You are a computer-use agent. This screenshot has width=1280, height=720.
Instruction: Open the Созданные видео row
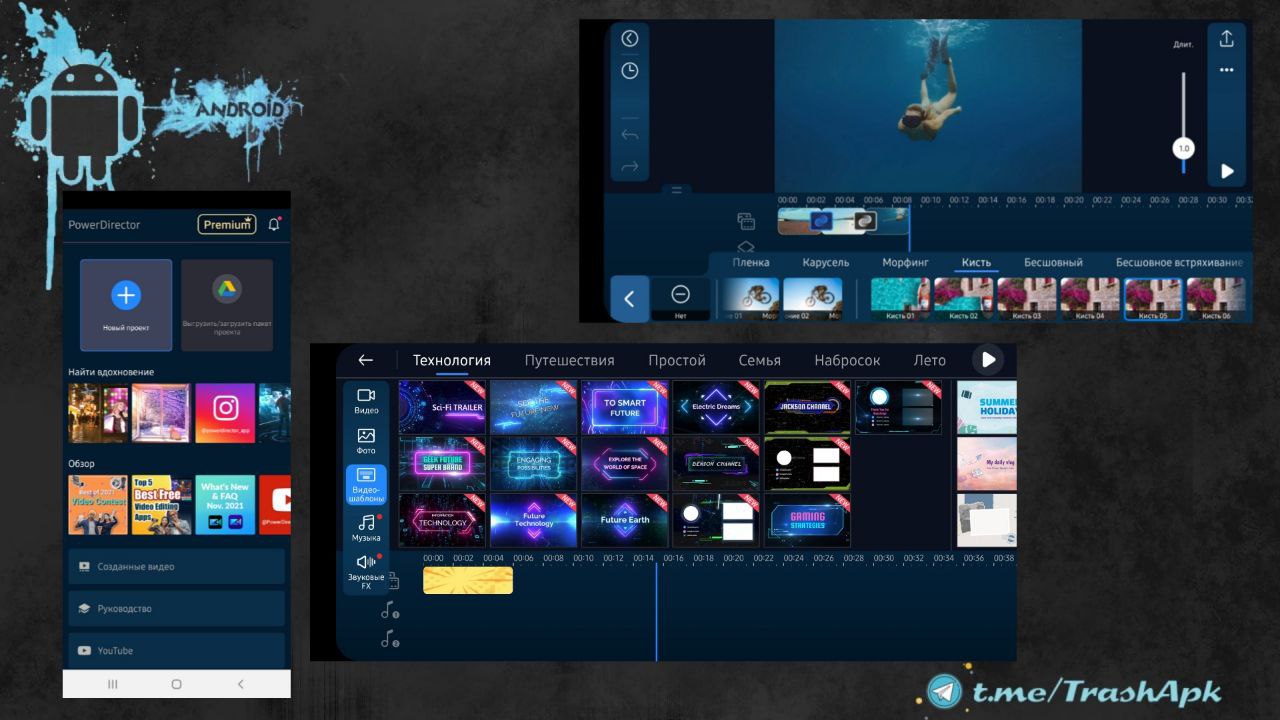point(177,566)
